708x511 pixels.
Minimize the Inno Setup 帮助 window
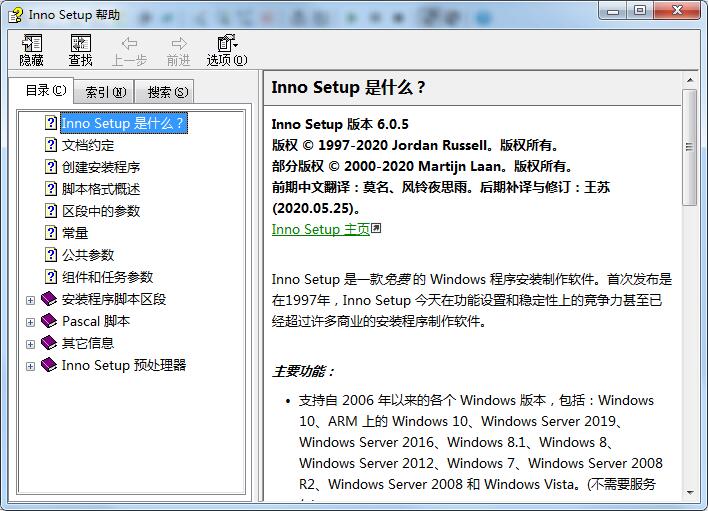613,10
